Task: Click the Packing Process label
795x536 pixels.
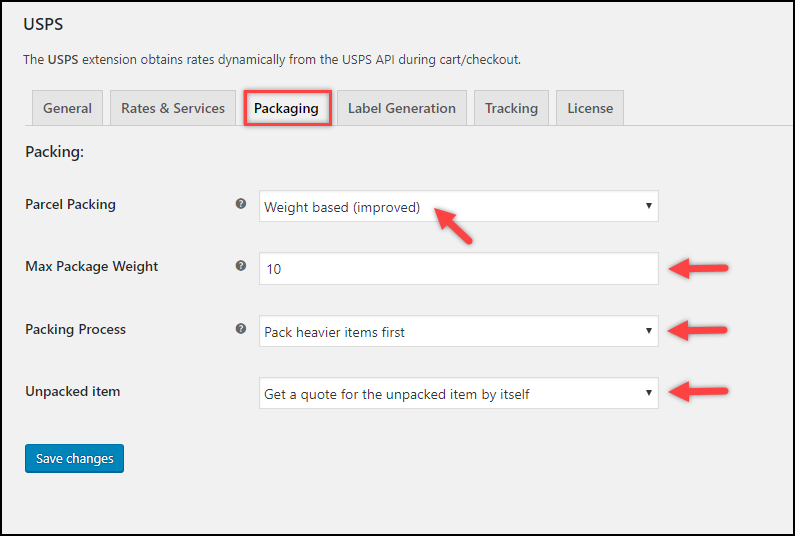Action: pyautogui.click(x=76, y=330)
